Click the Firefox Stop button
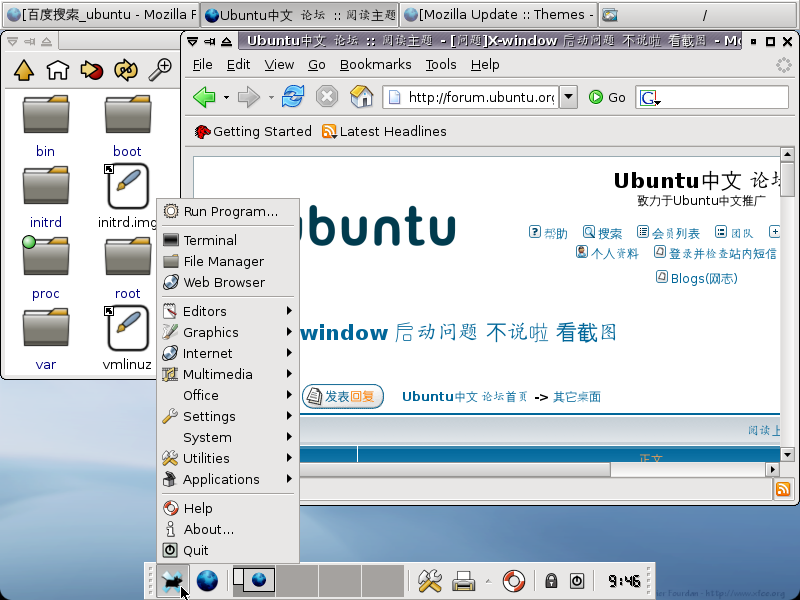The height and width of the screenshot is (600, 800). click(x=327, y=96)
